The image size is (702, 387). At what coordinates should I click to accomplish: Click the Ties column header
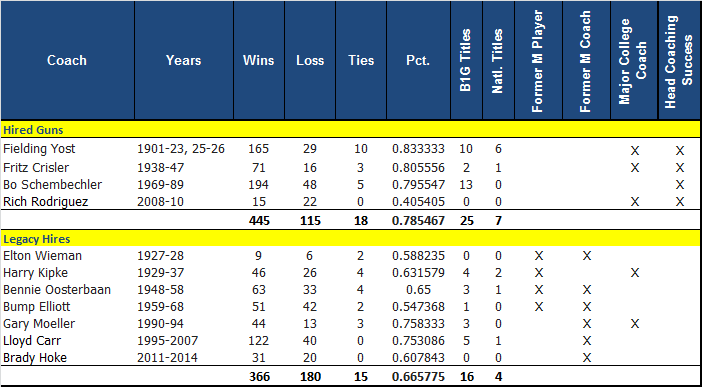(361, 60)
